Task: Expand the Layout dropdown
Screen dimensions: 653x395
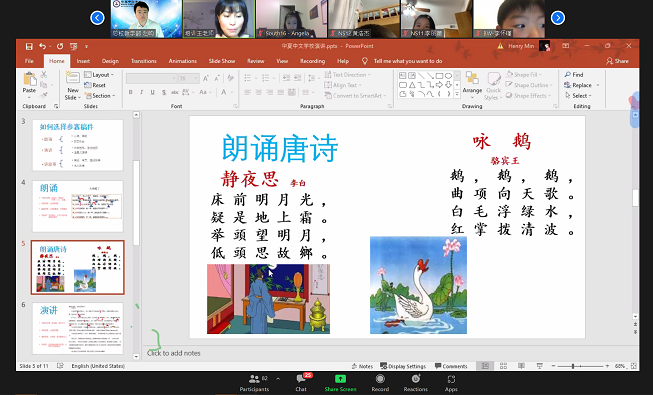Action: click(x=99, y=75)
